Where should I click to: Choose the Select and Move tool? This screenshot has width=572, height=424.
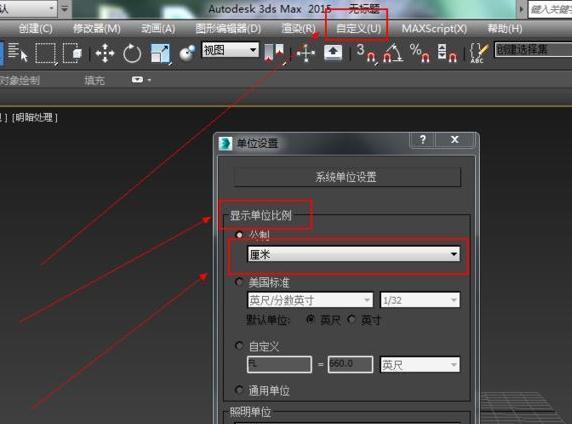click(105, 53)
